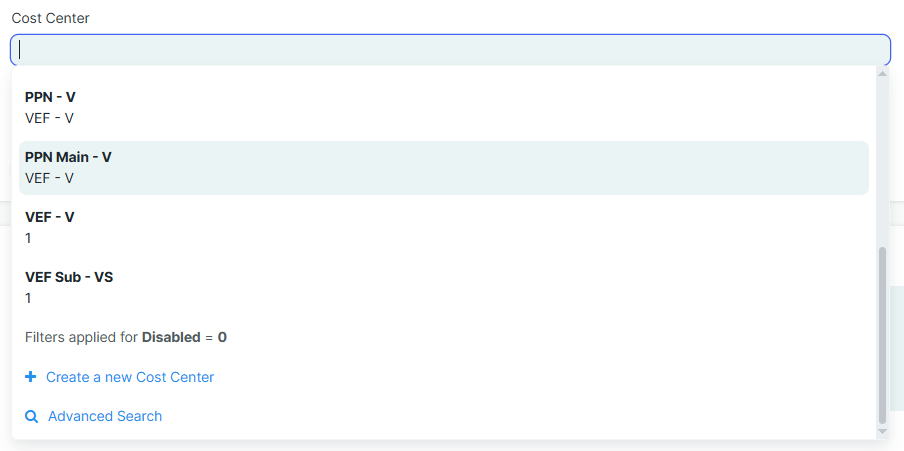Click the bold Disabled filter word
This screenshot has width=904, height=451.
coord(171,337)
